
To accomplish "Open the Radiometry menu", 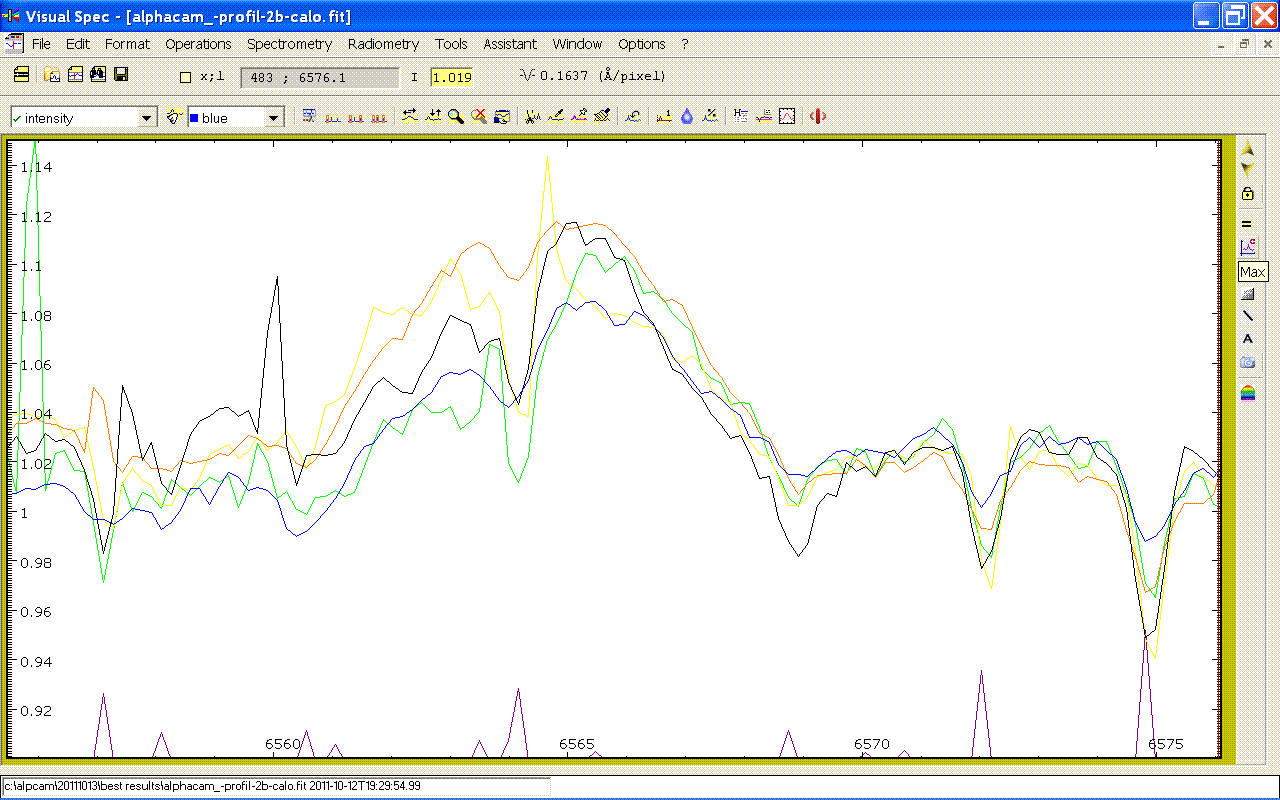I will [383, 44].
